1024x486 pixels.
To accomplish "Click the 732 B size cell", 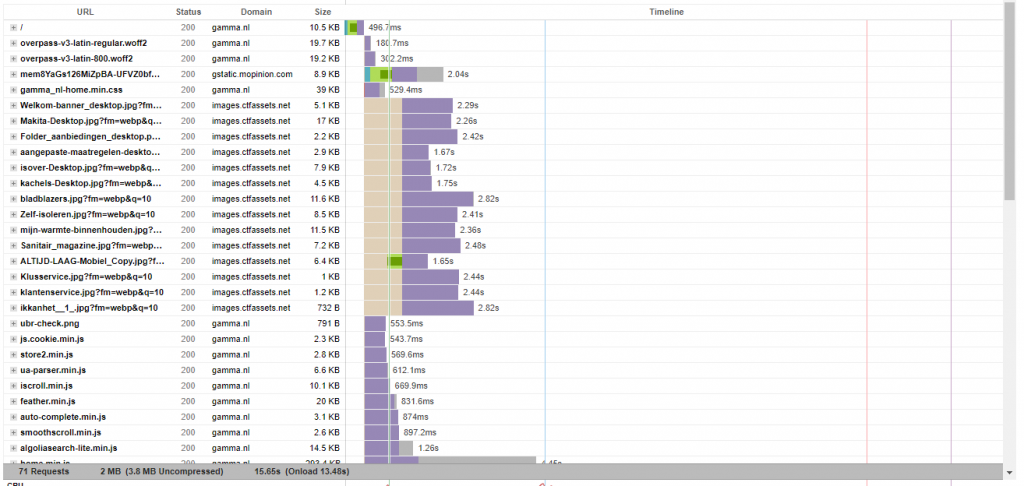I will coord(327,308).
